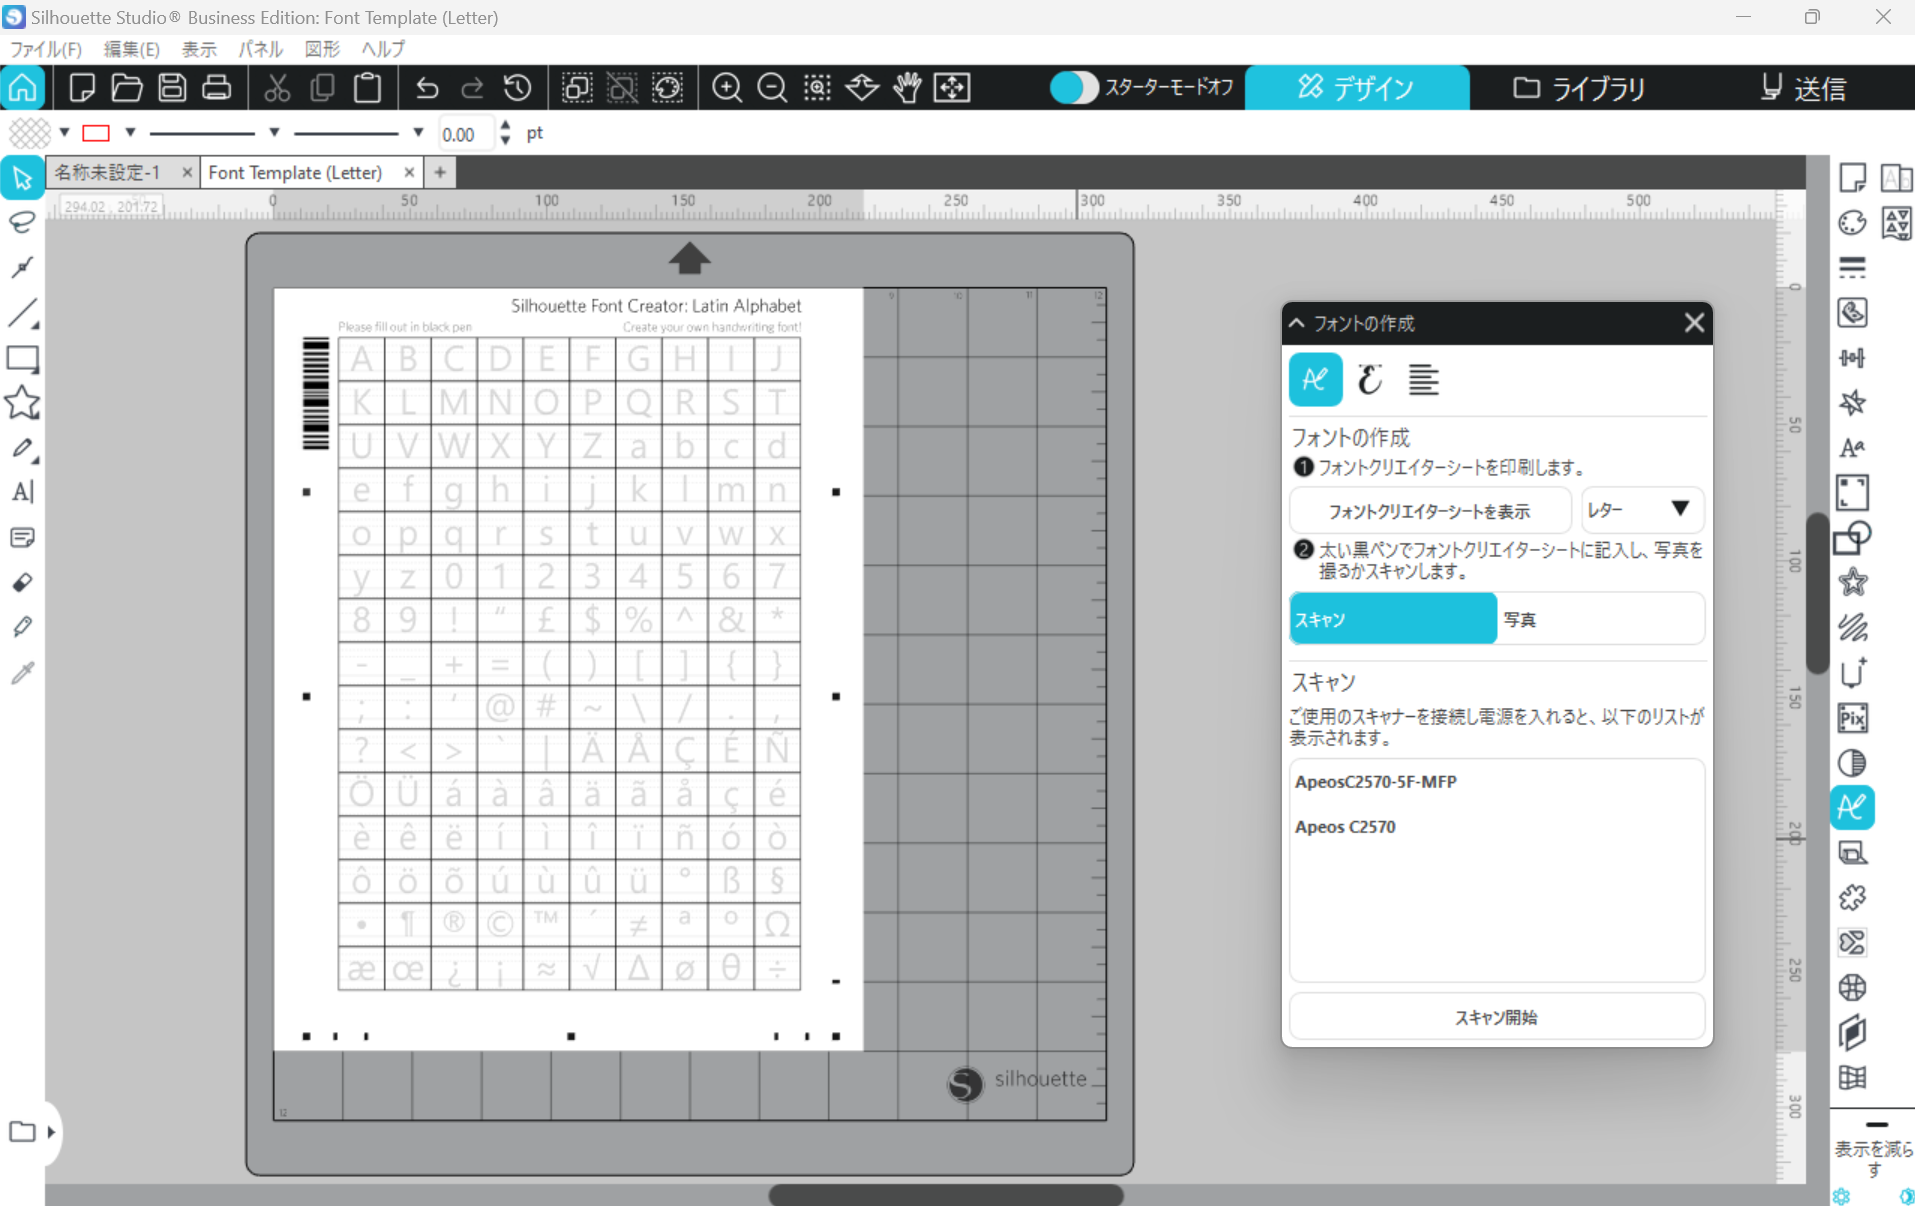Select スキャン input mode
This screenshot has width=1915, height=1206.
[x=1393, y=619]
